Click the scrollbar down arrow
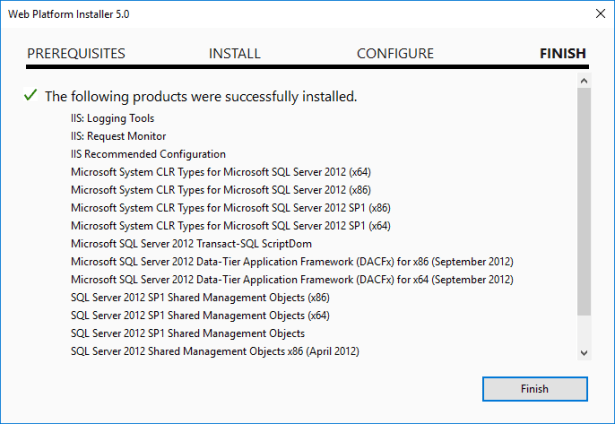 click(x=584, y=353)
